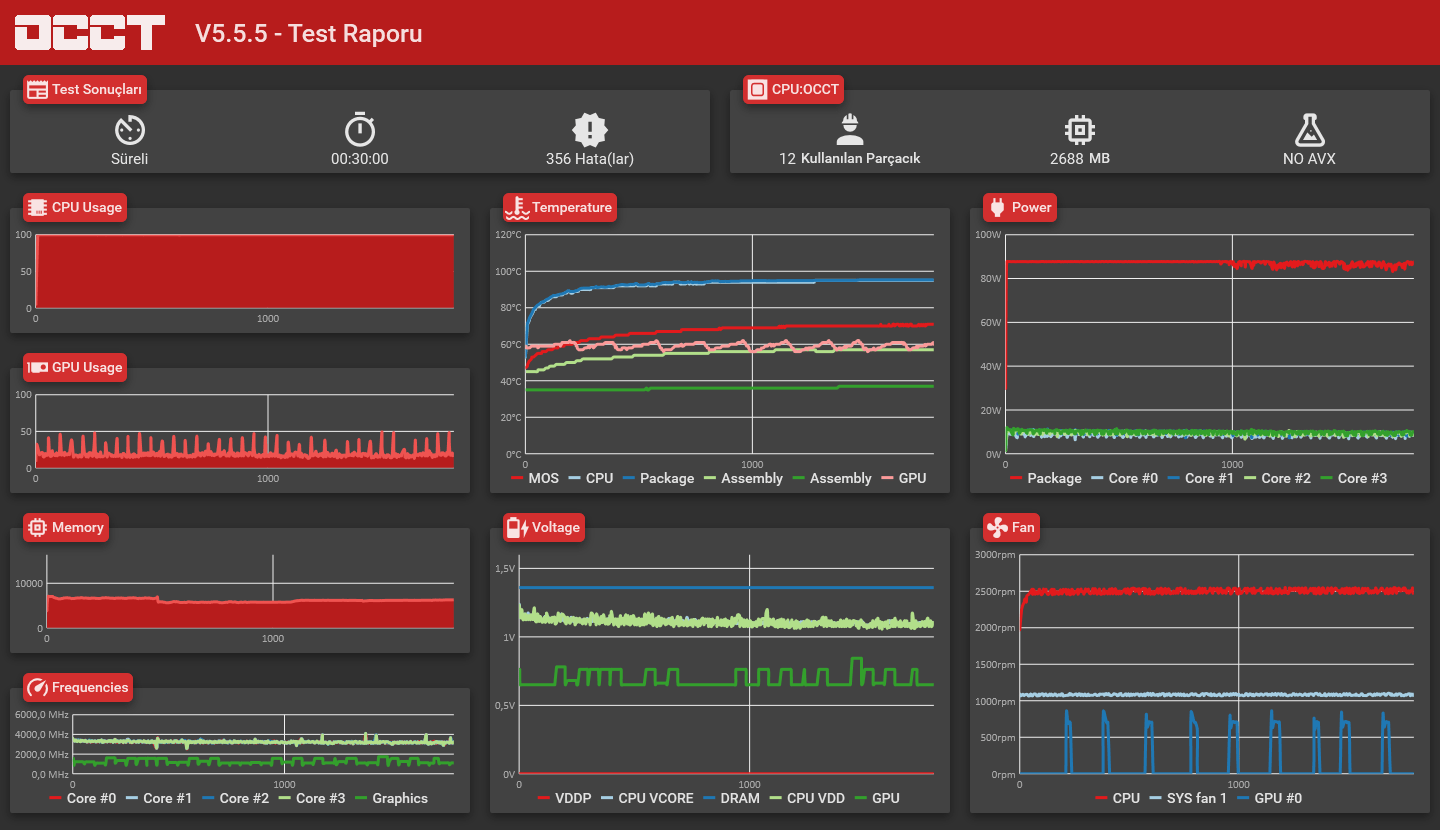Select the CPU:OCCT section label
The image size is (1440, 830).
794,90
